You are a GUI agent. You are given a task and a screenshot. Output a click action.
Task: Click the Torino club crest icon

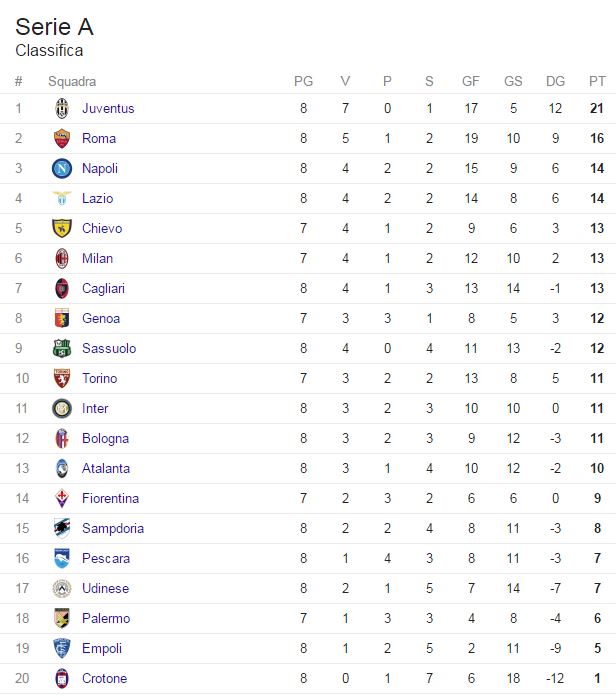pos(62,378)
